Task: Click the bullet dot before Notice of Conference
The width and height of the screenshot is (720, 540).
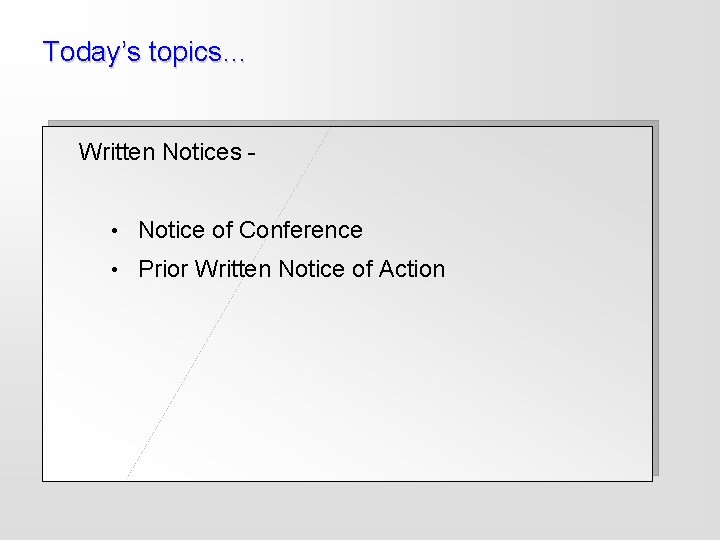Action: [117, 231]
